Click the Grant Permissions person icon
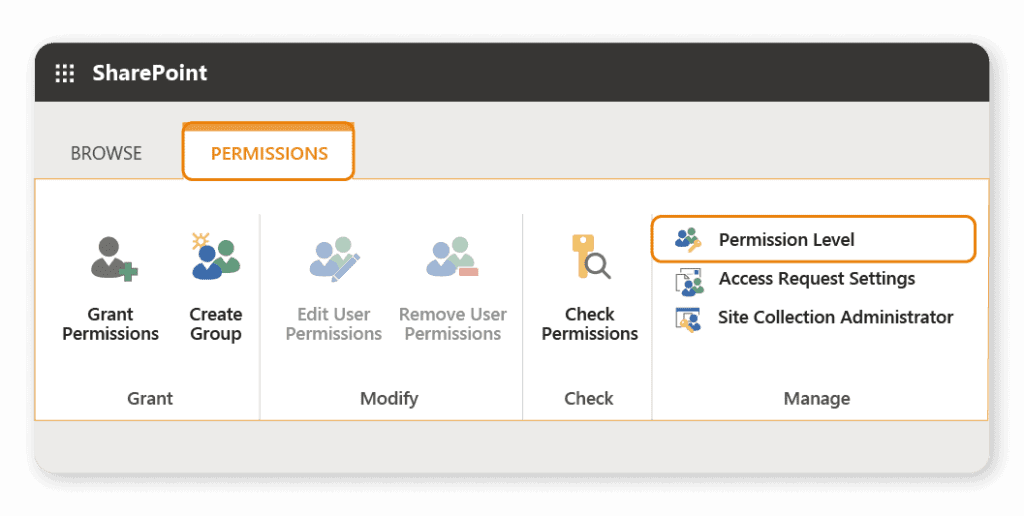The height and width of the screenshot is (516, 1024). click(x=112, y=258)
